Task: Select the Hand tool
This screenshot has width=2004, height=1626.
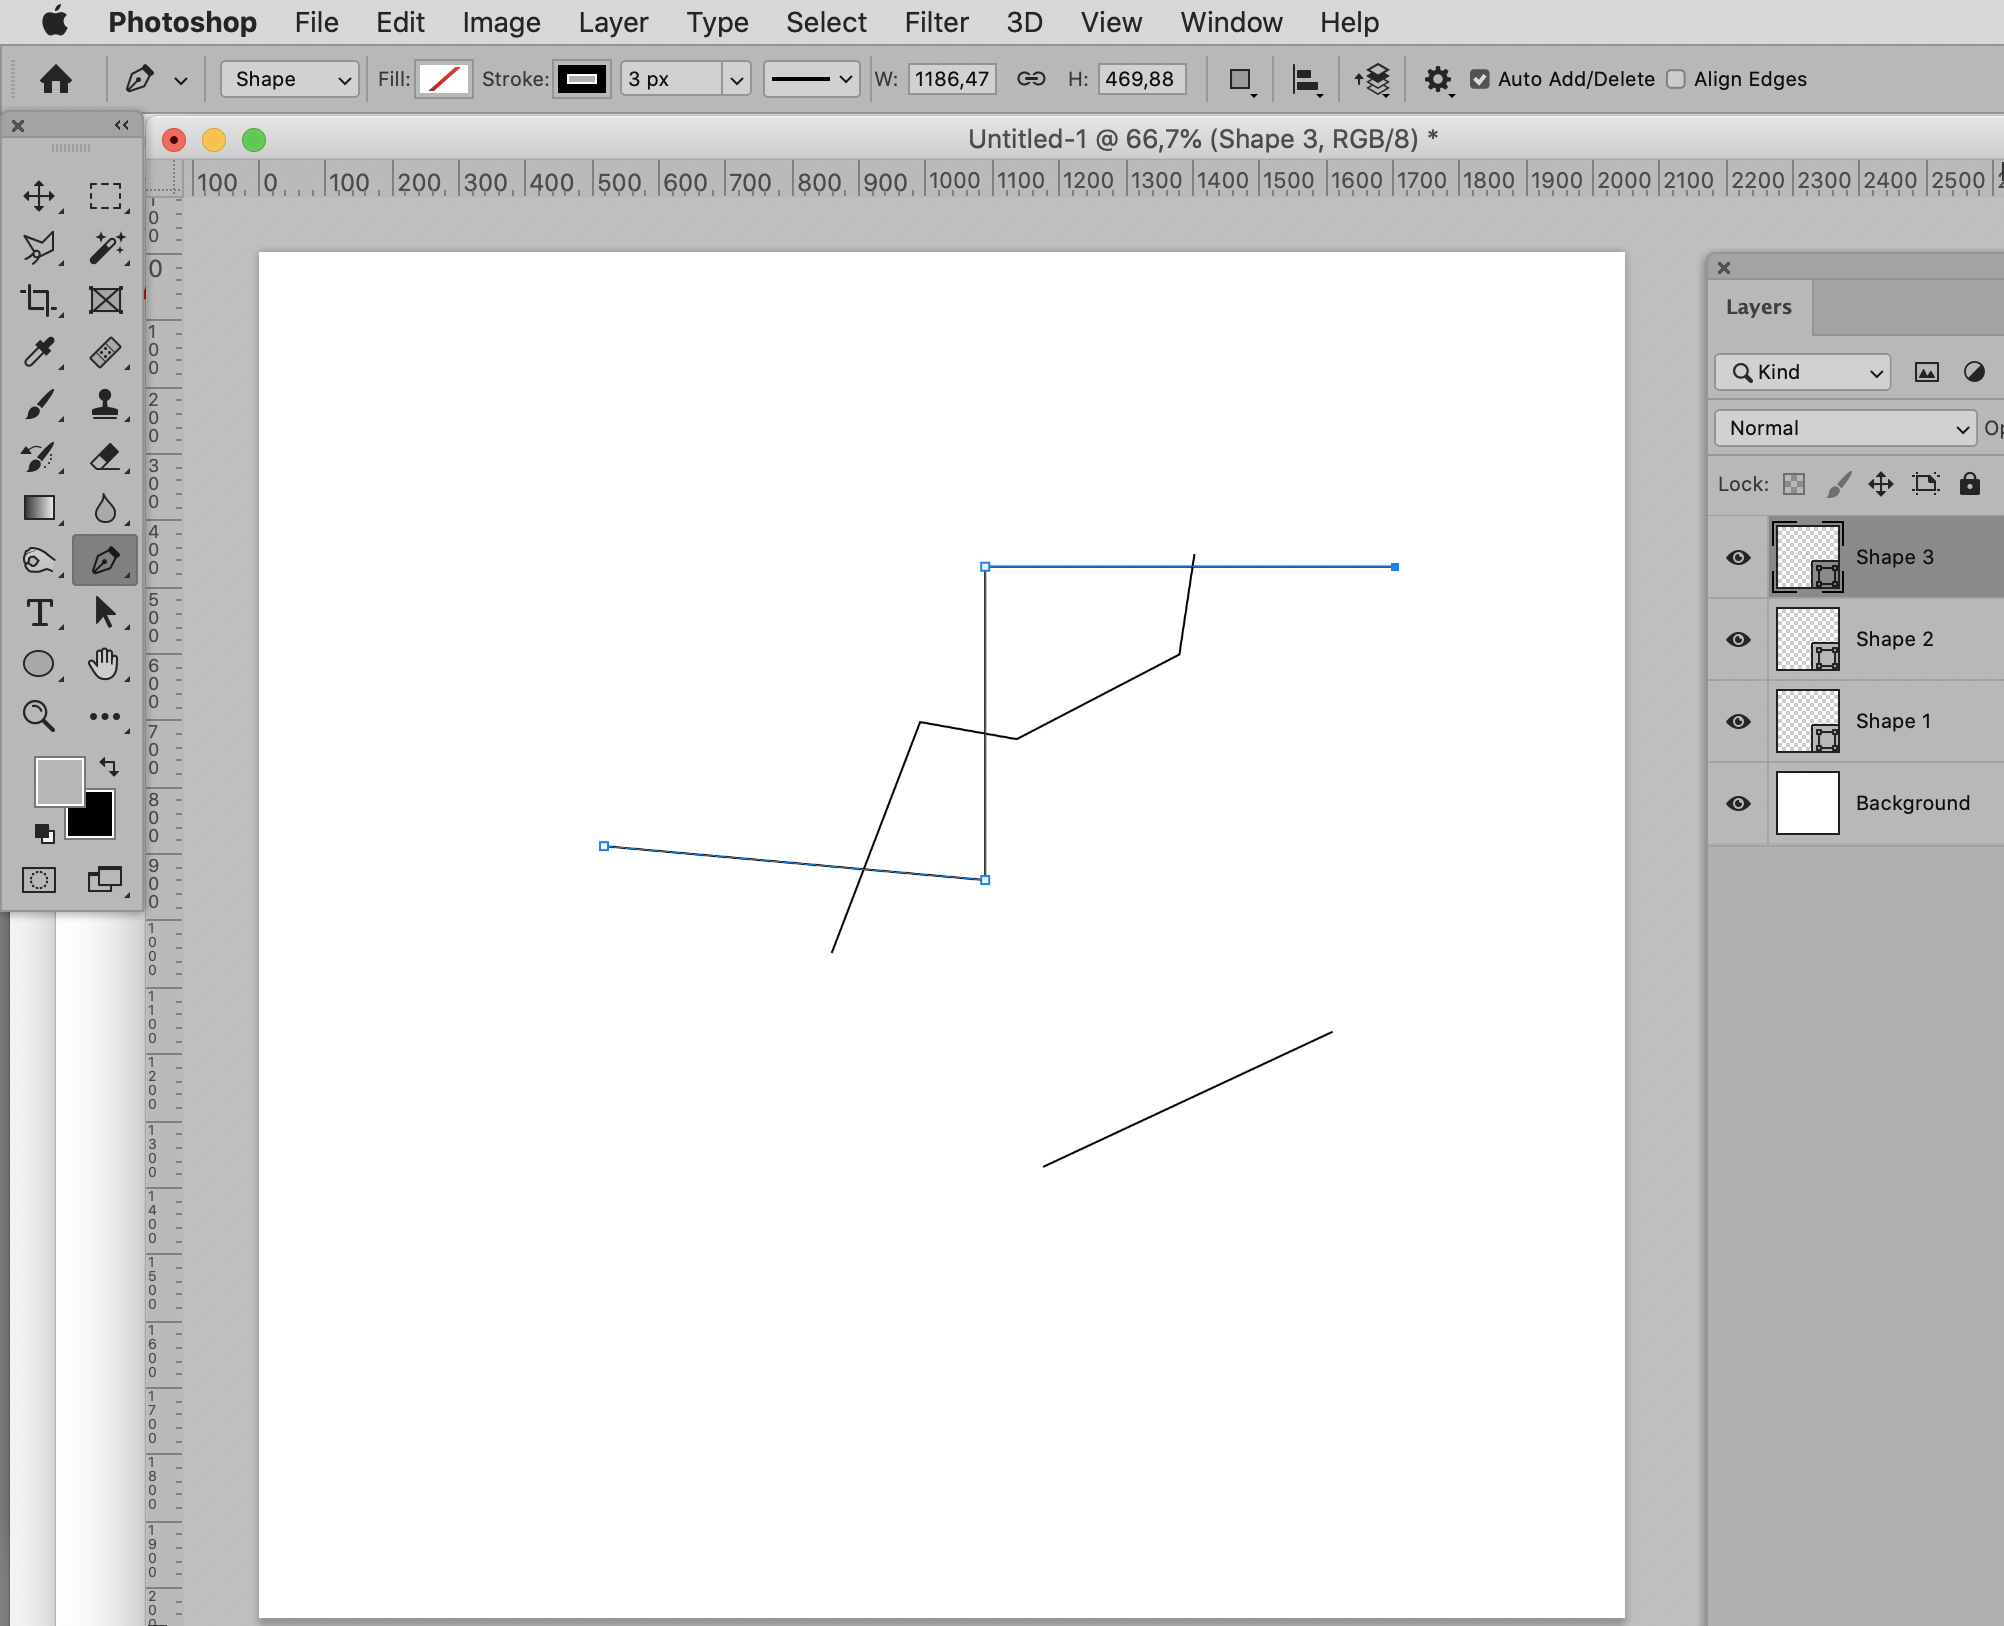Action: (x=106, y=664)
